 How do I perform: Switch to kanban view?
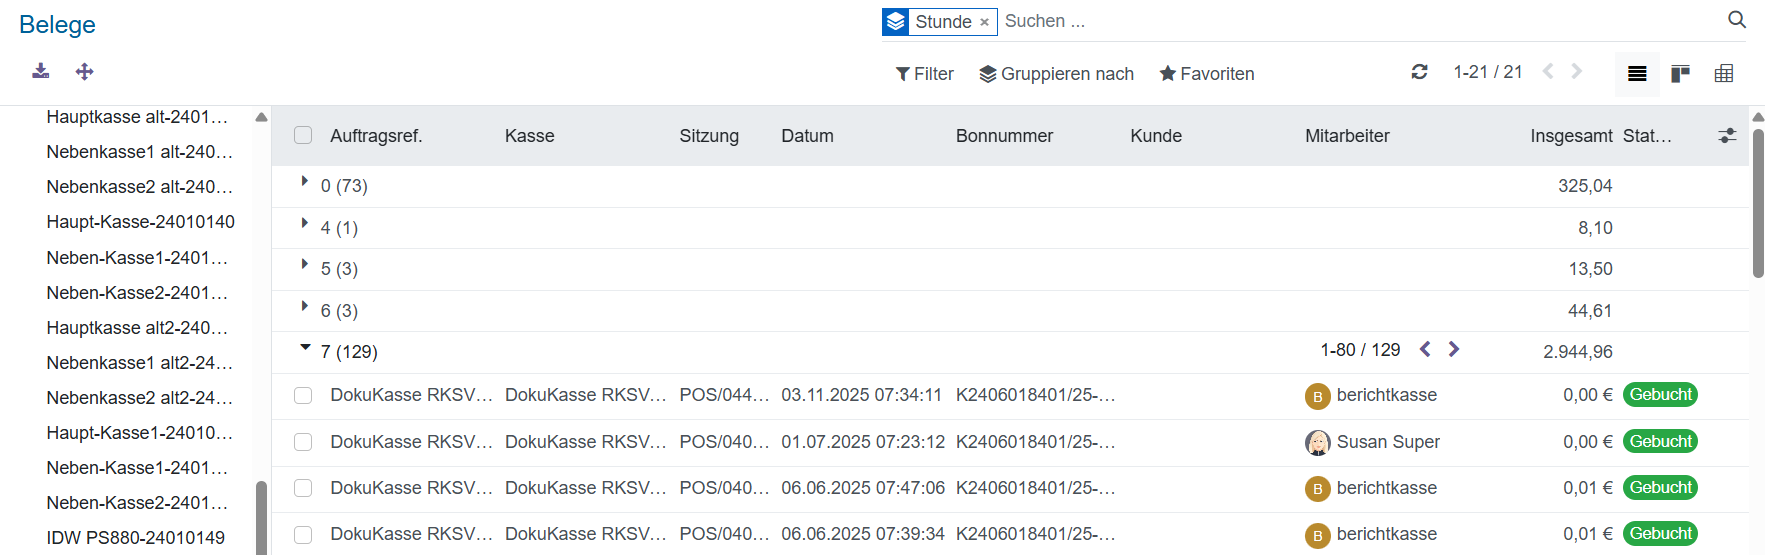click(1680, 74)
